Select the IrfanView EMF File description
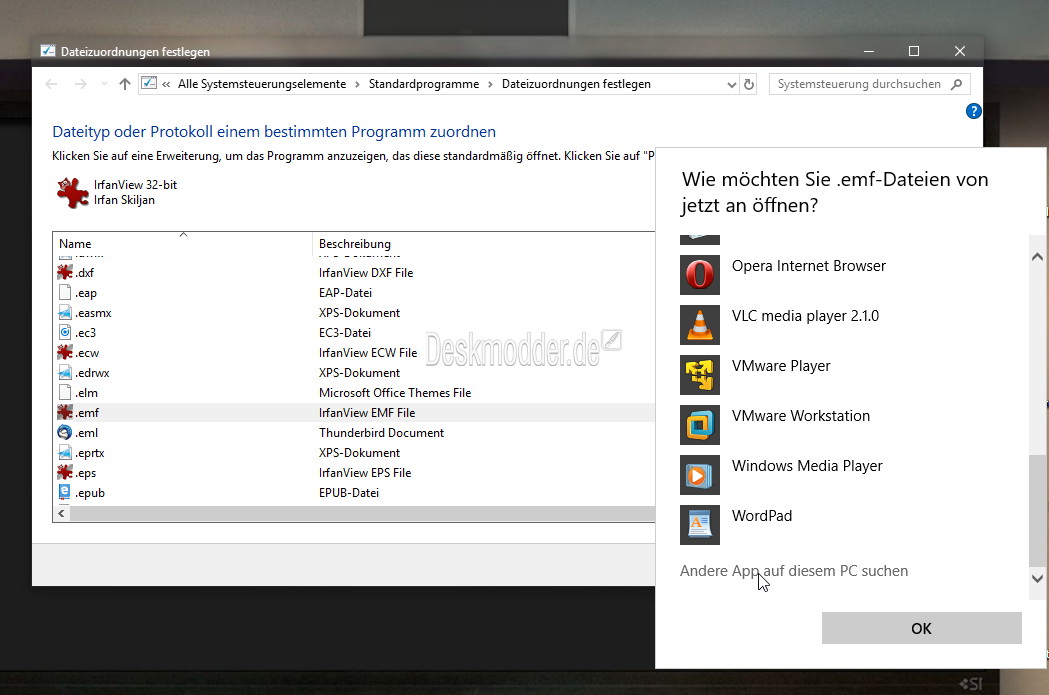Image resolution: width=1049 pixels, height=695 pixels. (367, 413)
